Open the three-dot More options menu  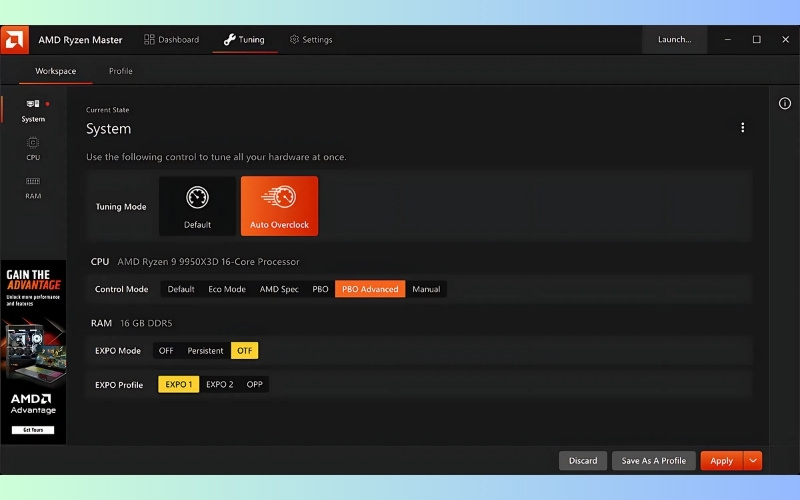coord(742,128)
